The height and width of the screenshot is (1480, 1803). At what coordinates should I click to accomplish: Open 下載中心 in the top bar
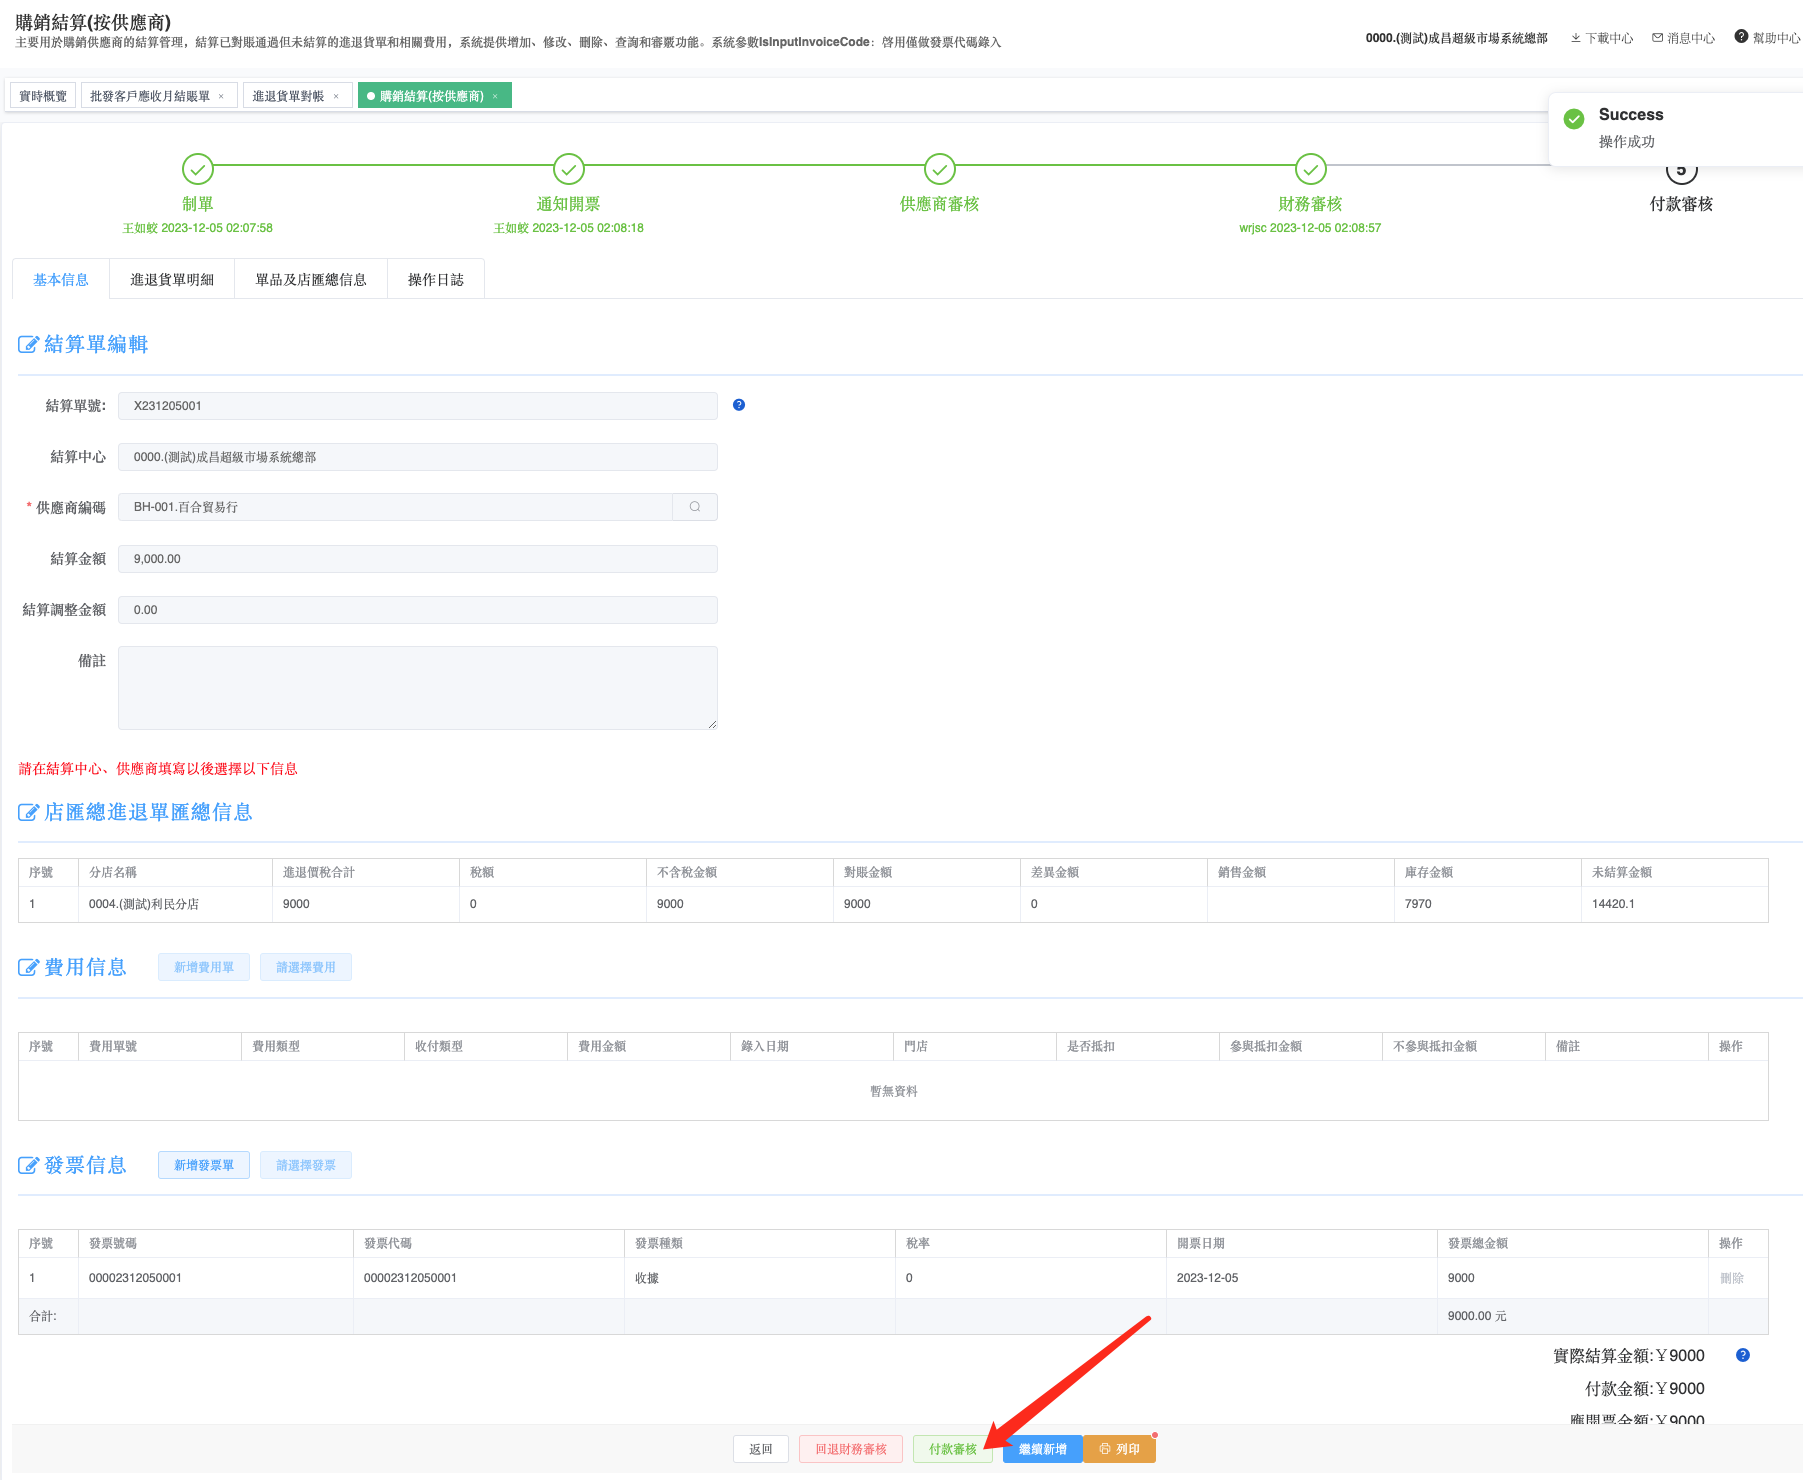pyautogui.click(x=1602, y=38)
